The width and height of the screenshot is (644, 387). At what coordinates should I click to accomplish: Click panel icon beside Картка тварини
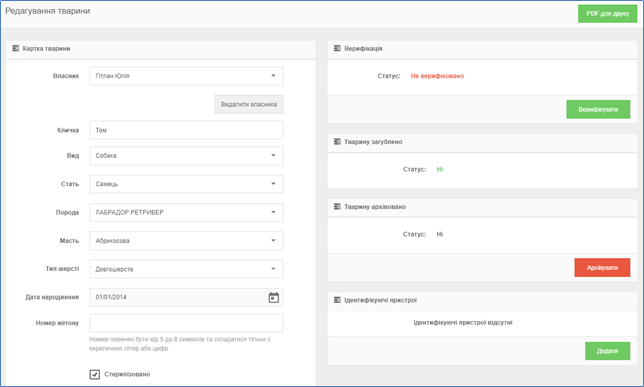16,48
